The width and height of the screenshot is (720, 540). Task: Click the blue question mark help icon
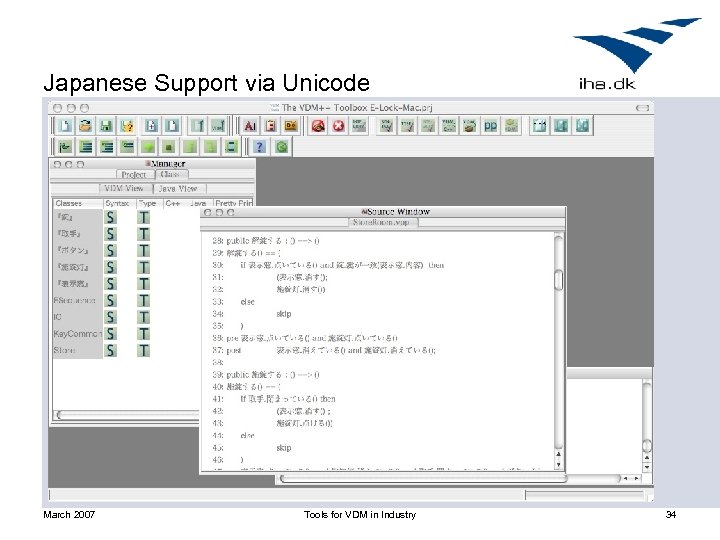pyautogui.click(x=259, y=147)
